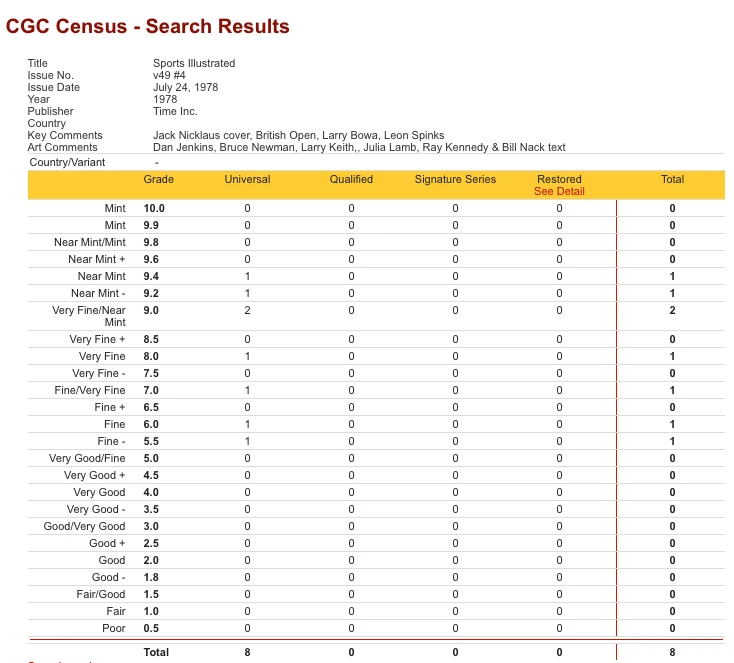This screenshot has height=663, width=734.
Task: Click the "Grade" column header
Action: (x=158, y=179)
